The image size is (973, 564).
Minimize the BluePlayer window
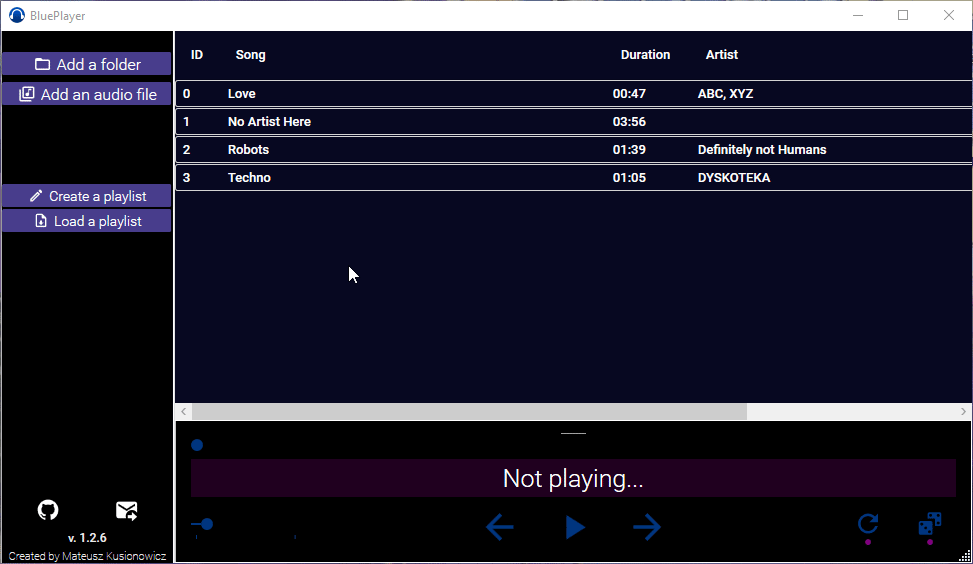pos(858,15)
